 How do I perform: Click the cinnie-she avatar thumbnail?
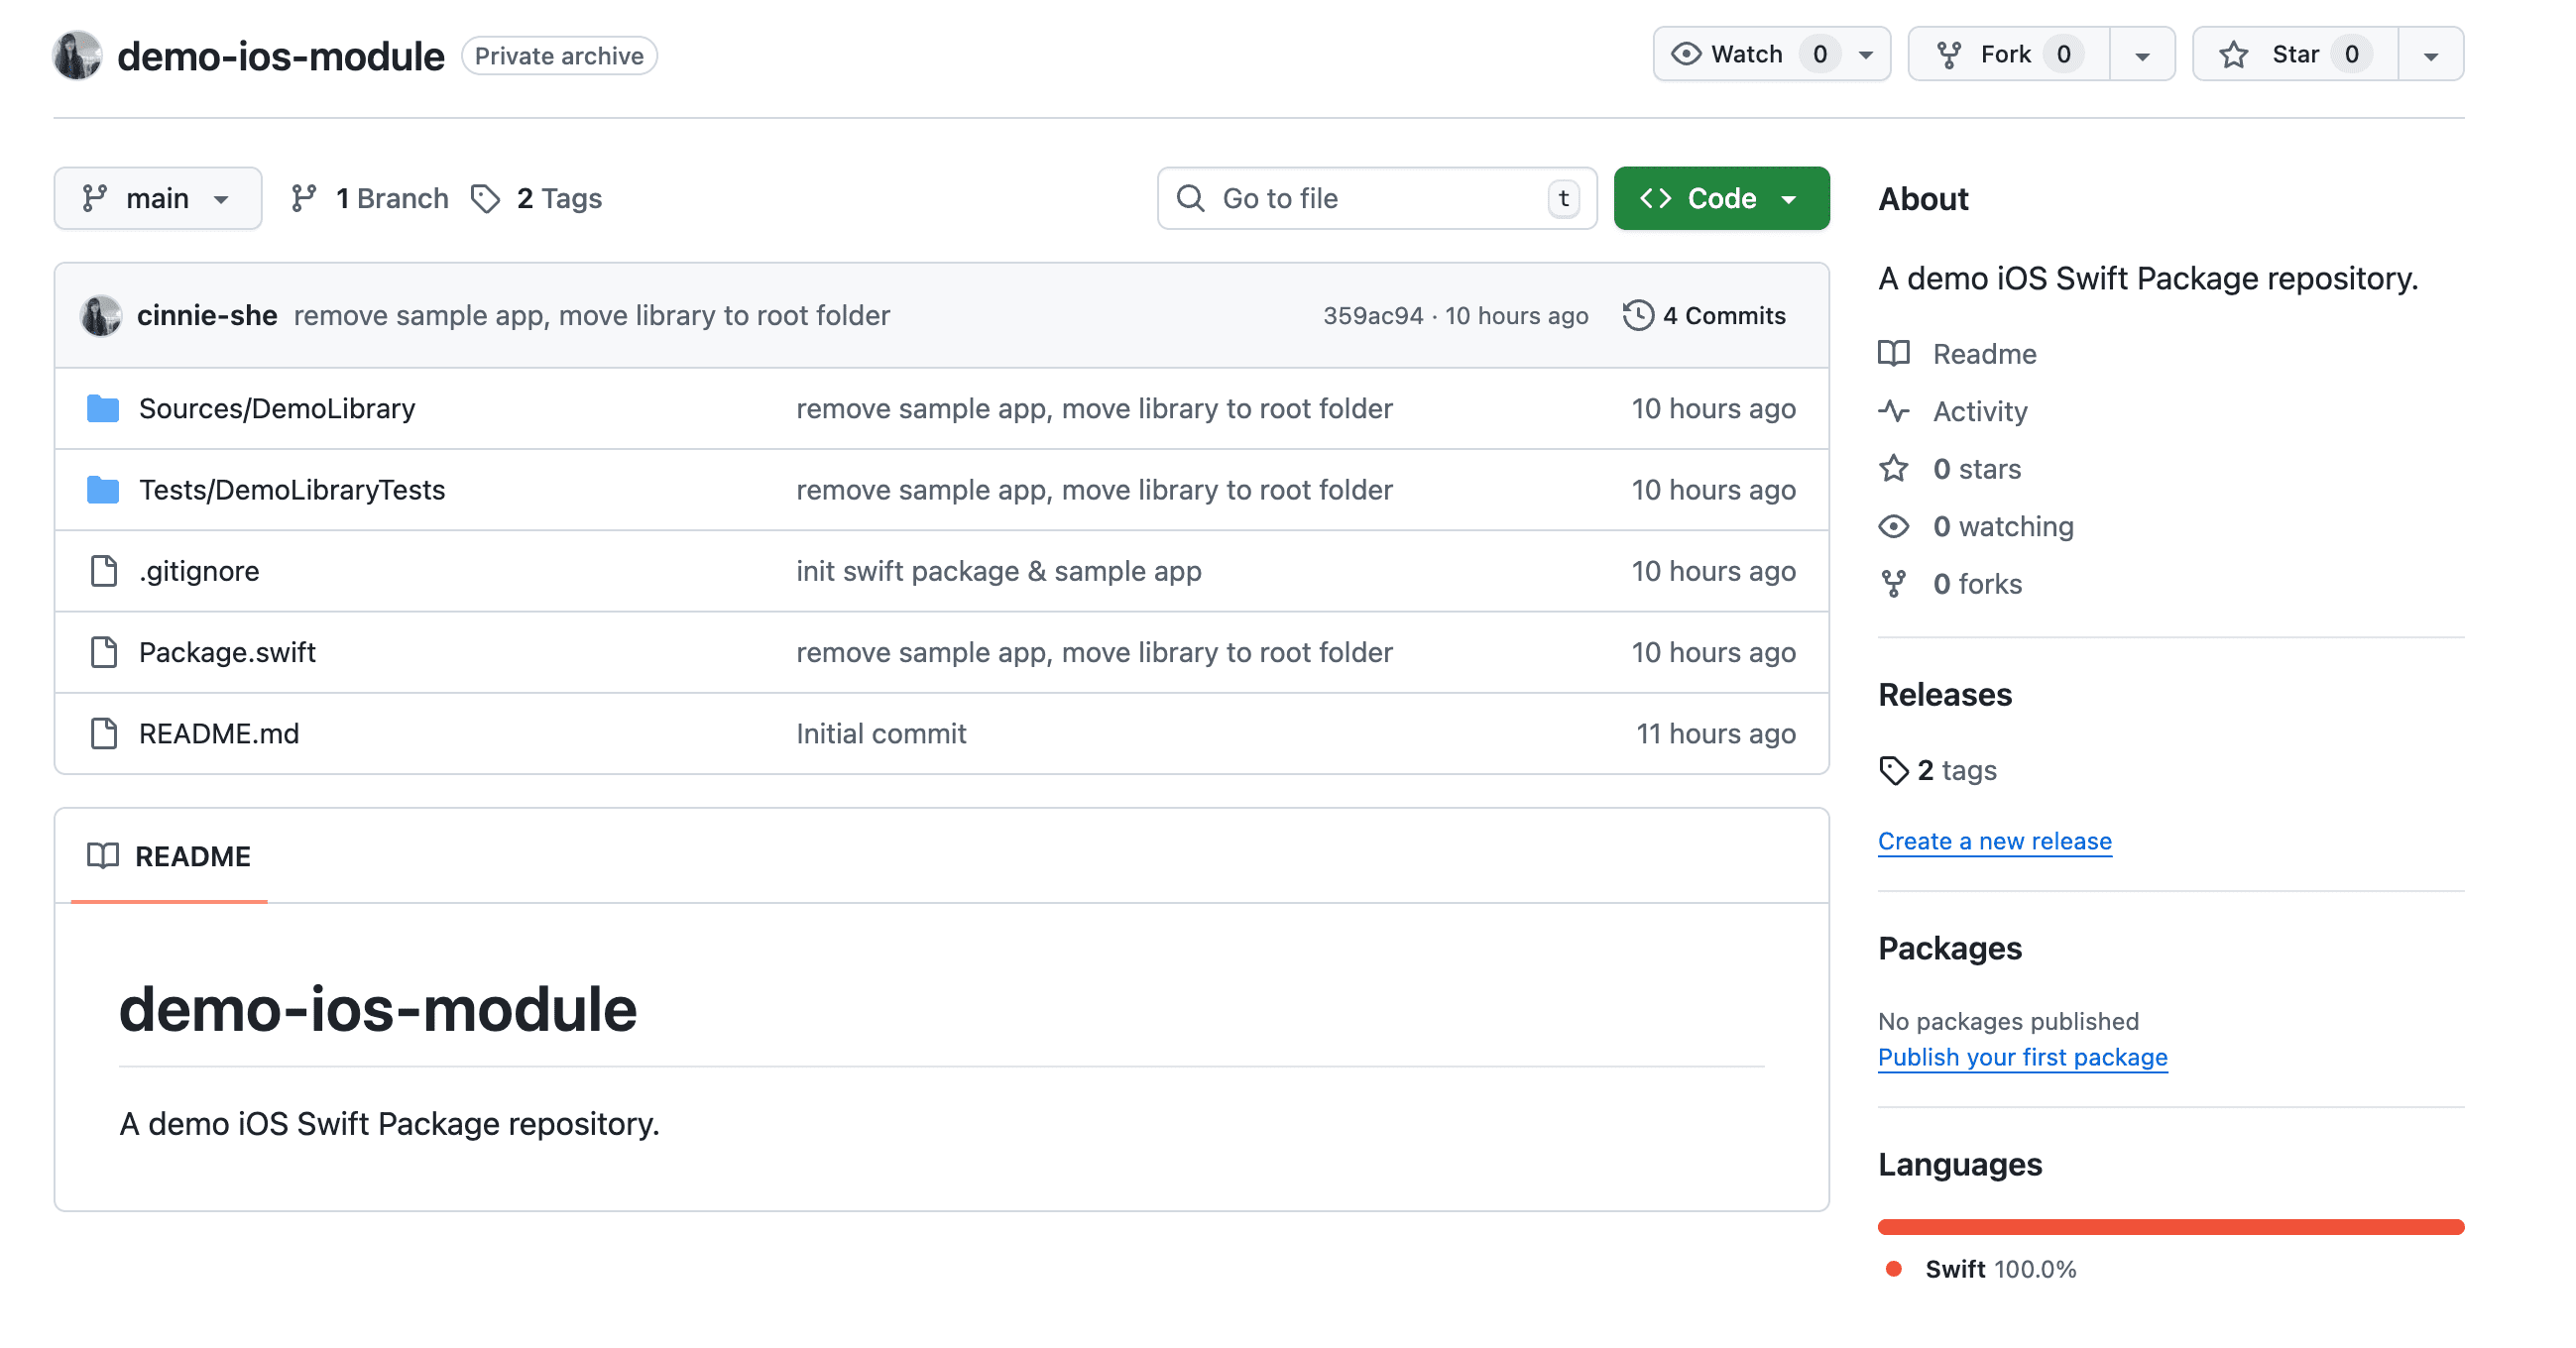100,314
